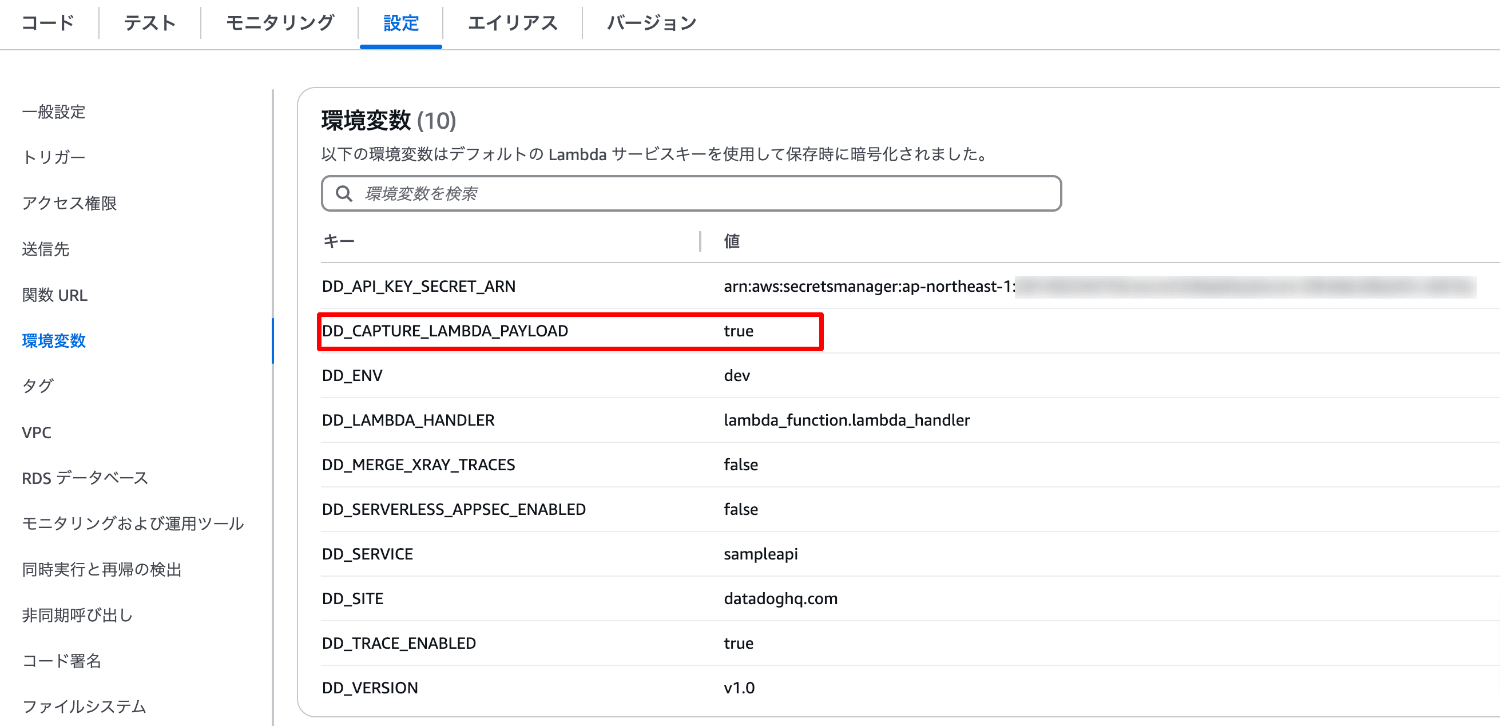Screen dimensions: 1500x726
Task: Select RDS データベース in the sidebar
Action: pyautogui.click(x=85, y=478)
